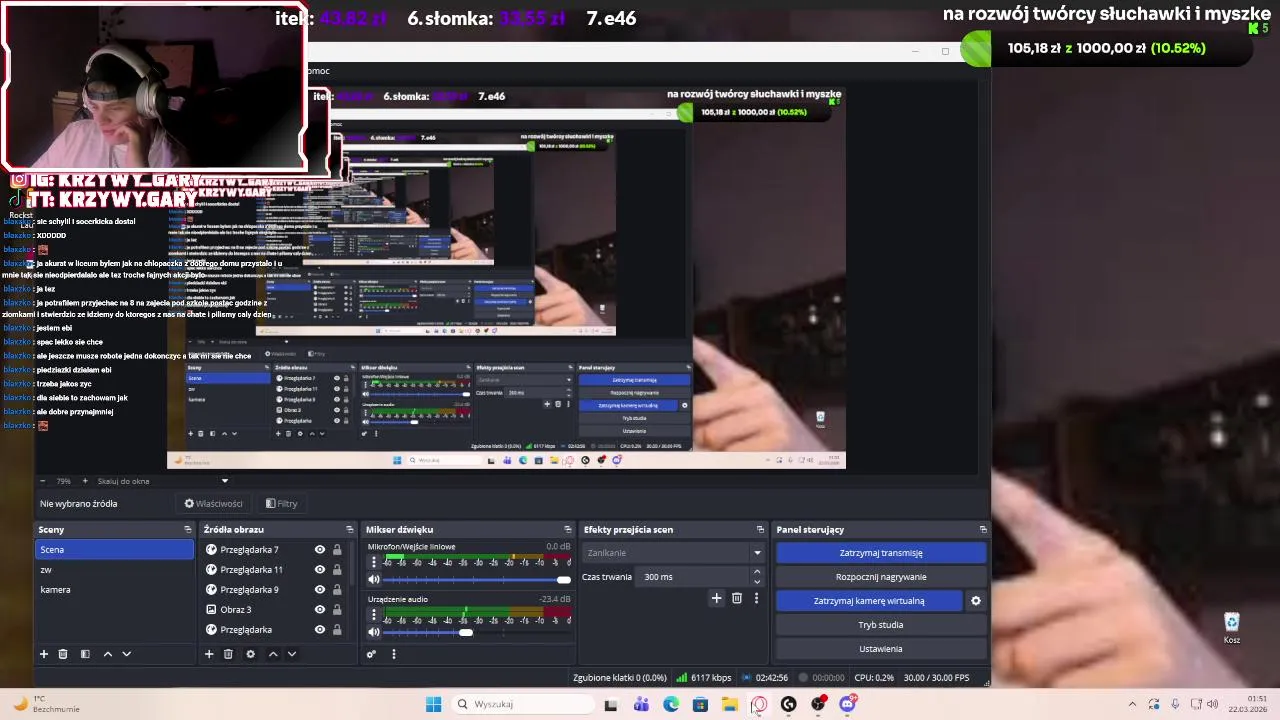The height and width of the screenshot is (720, 1280).
Task: Enable Tryb studia
Action: (x=881, y=625)
